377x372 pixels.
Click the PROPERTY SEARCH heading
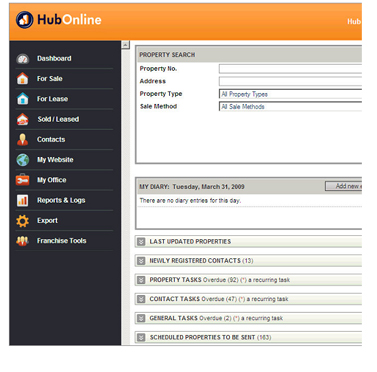tap(167, 55)
